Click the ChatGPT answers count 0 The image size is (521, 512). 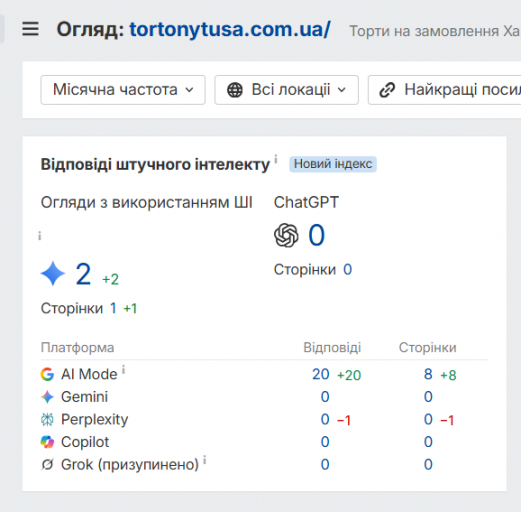pos(316,235)
